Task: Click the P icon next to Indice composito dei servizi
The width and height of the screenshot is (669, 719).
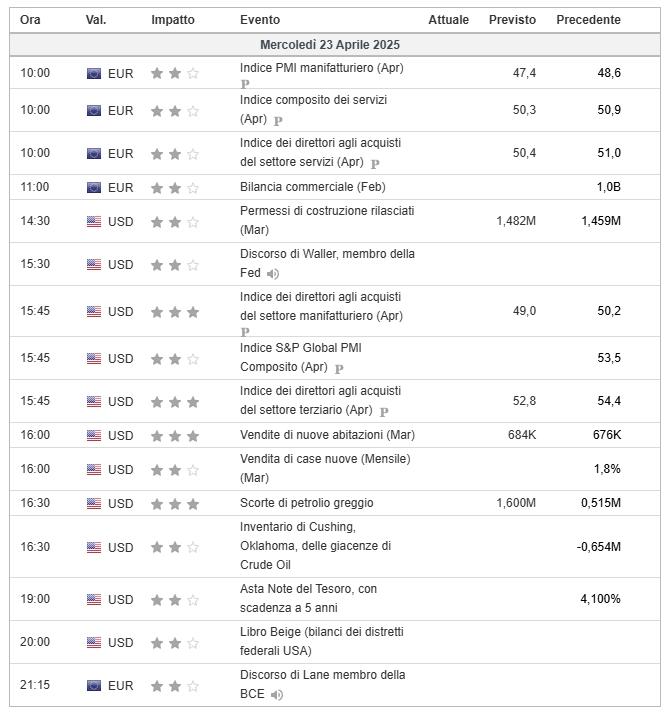Action: coord(278,121)
